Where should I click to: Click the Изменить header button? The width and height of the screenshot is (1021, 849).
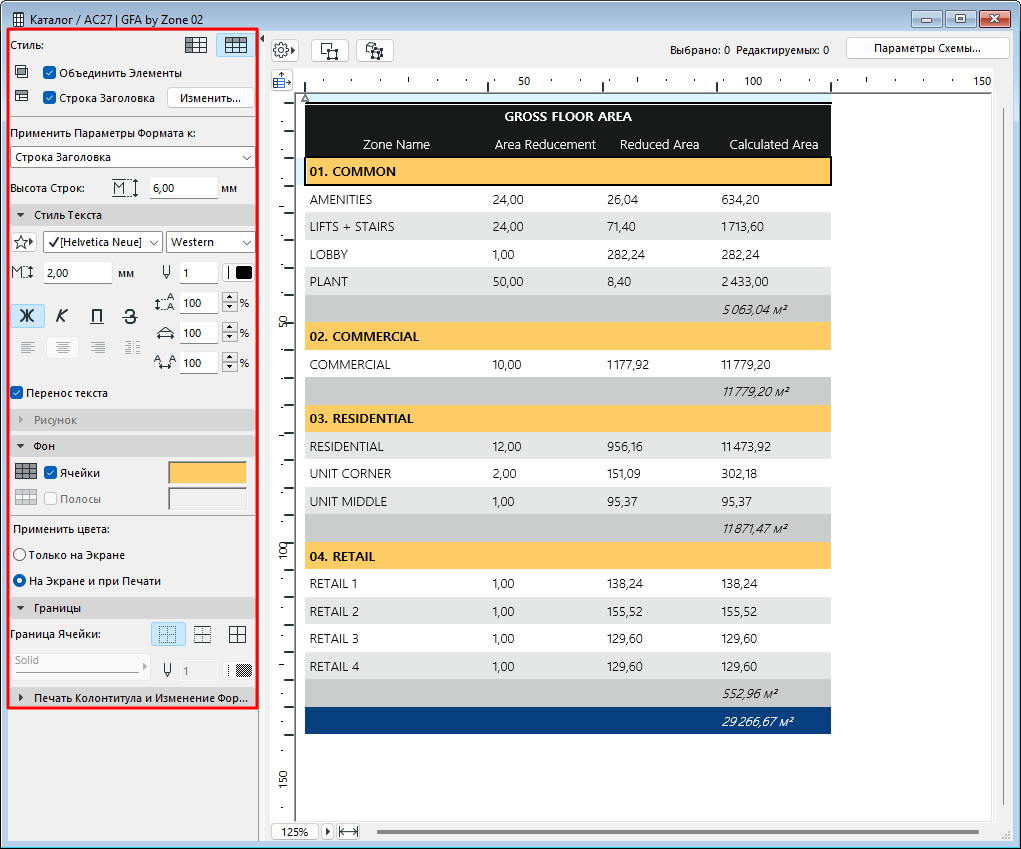(210, 98)
